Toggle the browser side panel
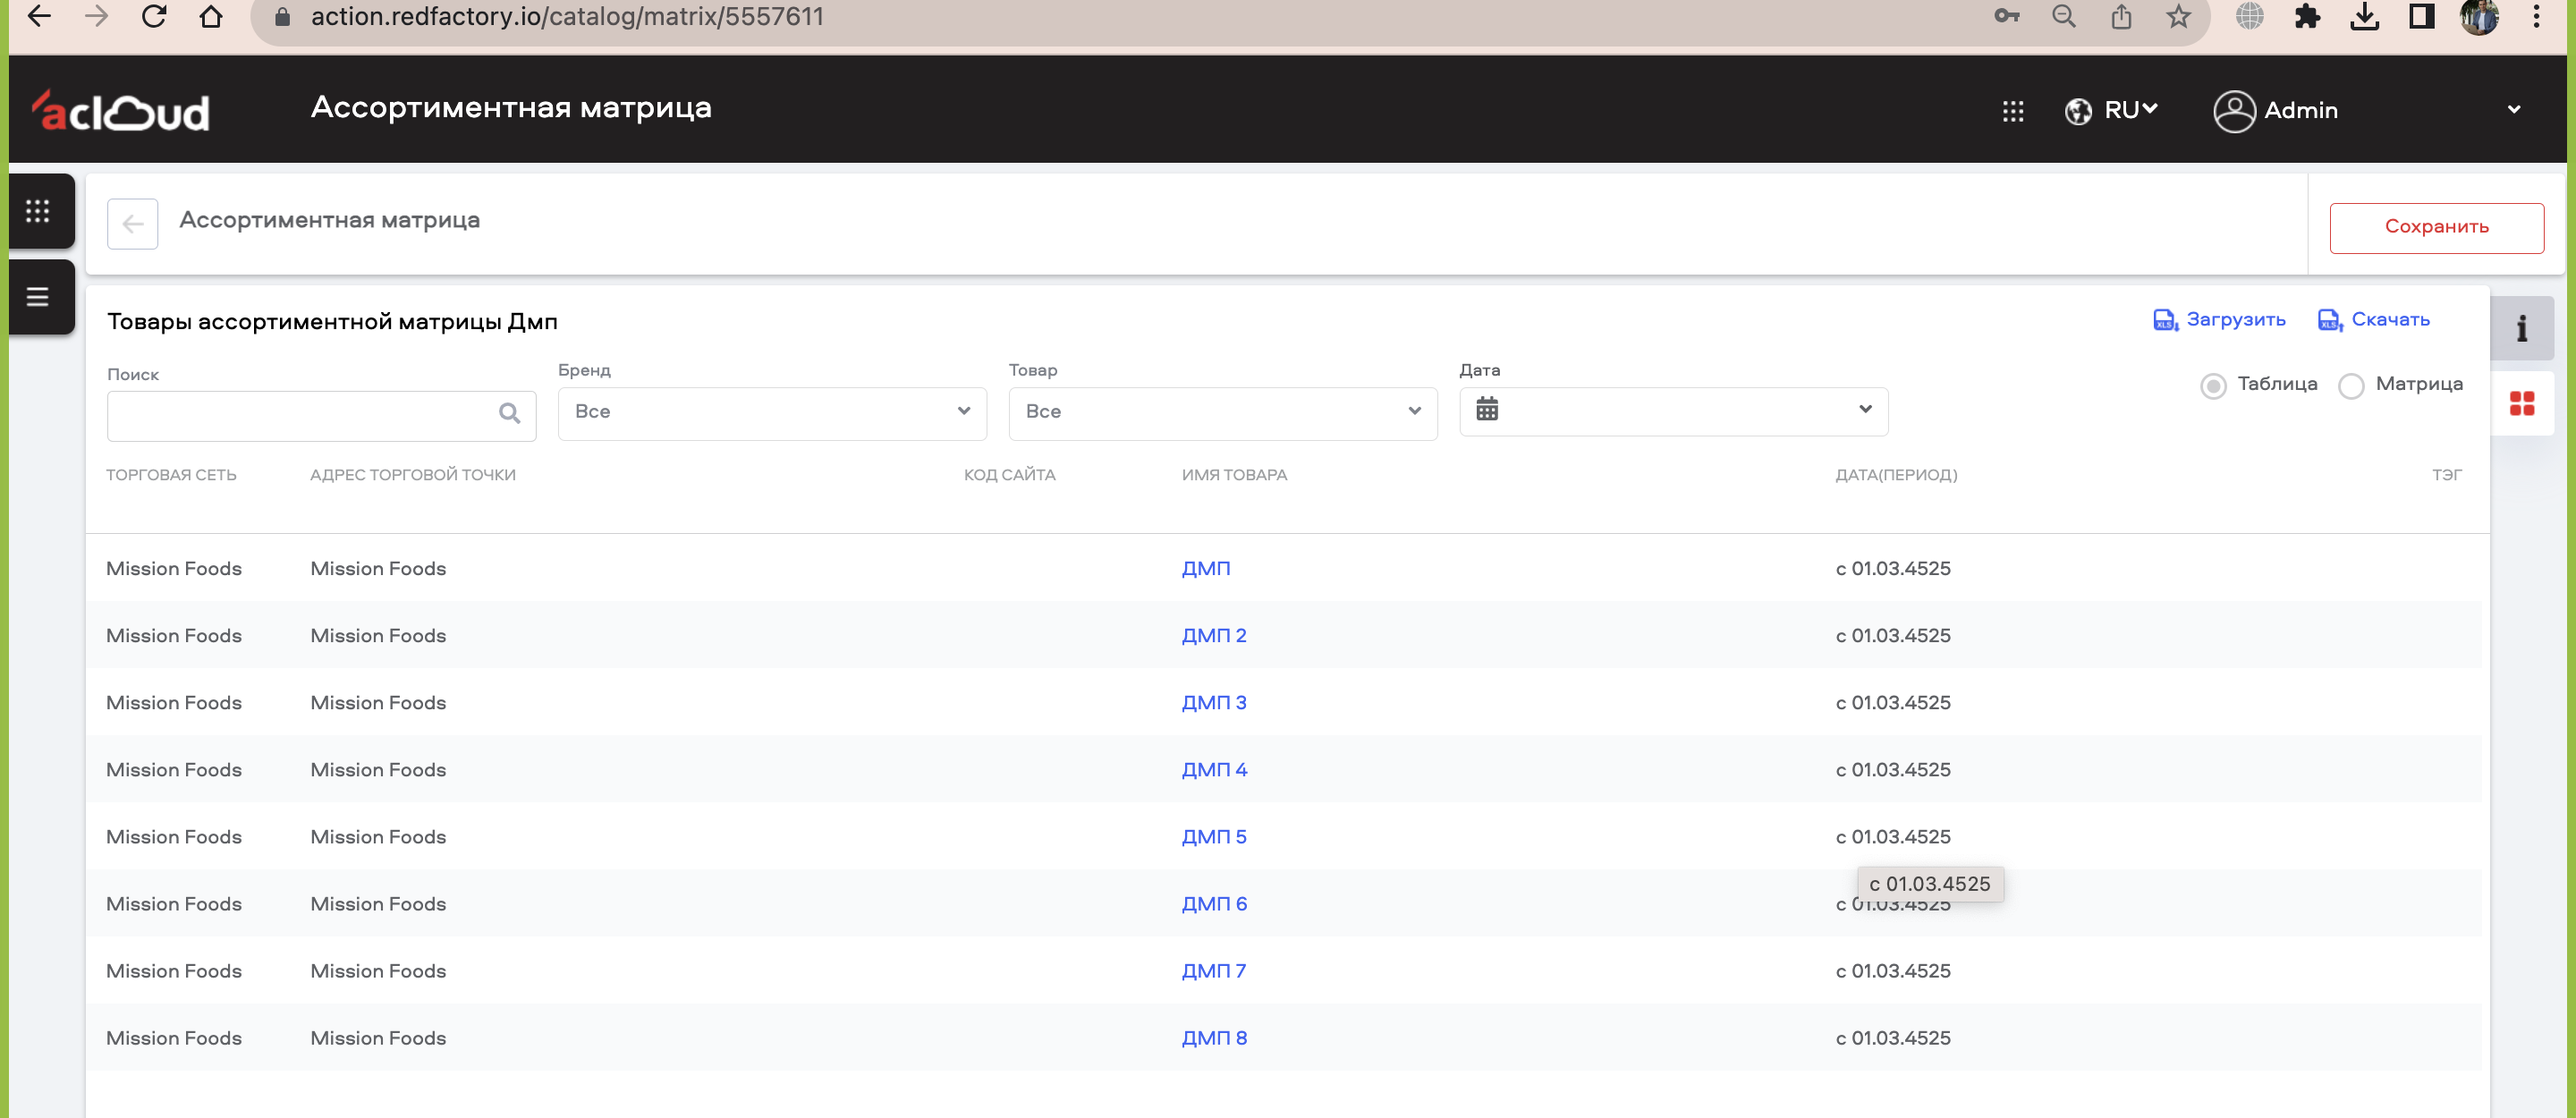 coord(2421,16)
